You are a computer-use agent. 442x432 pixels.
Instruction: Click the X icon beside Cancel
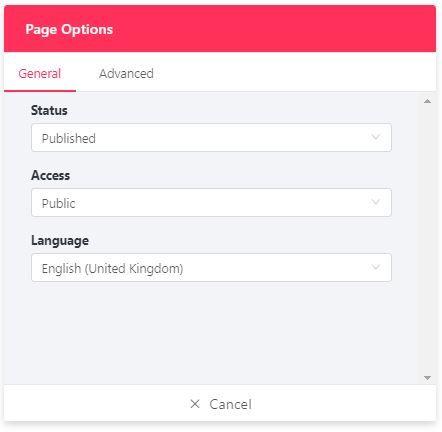[x=195, y=404]
